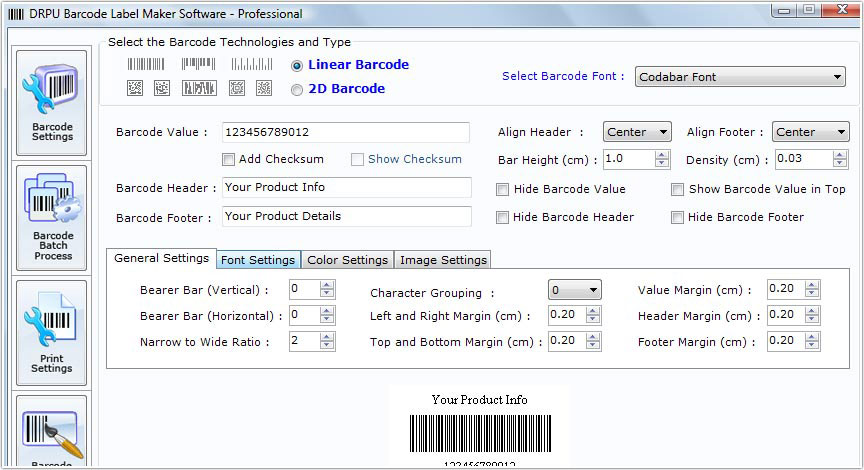Increase Density value
The height and width of the screenshot is (470, 864).
(x=839, y=155)
